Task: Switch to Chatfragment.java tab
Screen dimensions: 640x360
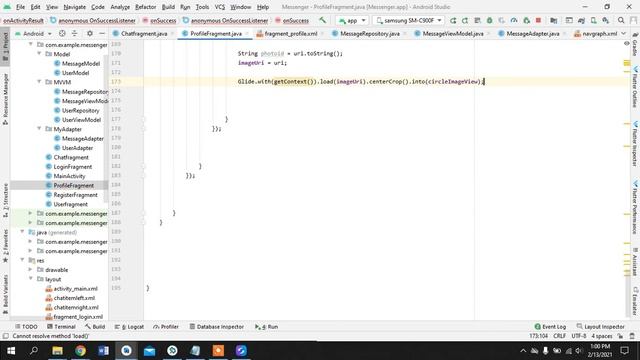Action: [x=144, y=33]
